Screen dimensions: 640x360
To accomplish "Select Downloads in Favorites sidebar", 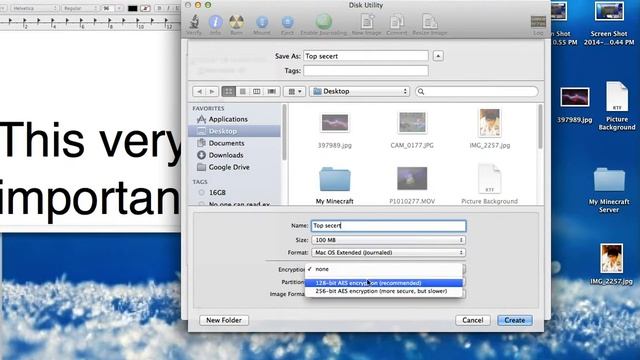I will point(234,155).
